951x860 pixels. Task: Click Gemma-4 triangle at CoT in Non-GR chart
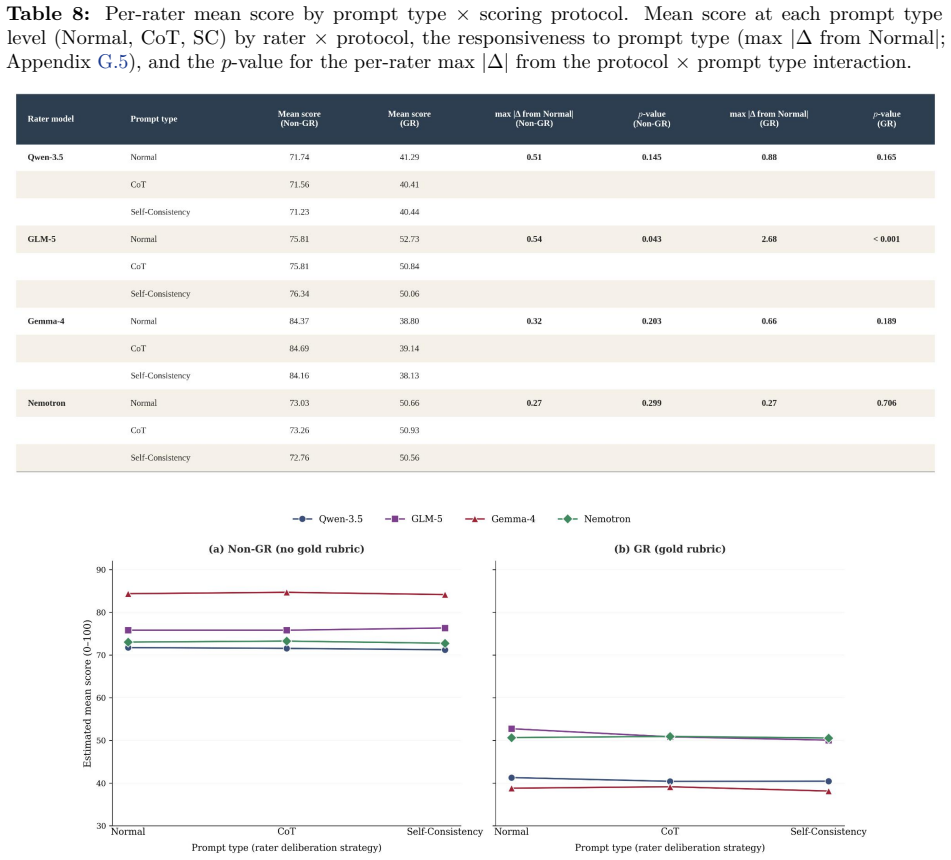(x=286, y=593)
